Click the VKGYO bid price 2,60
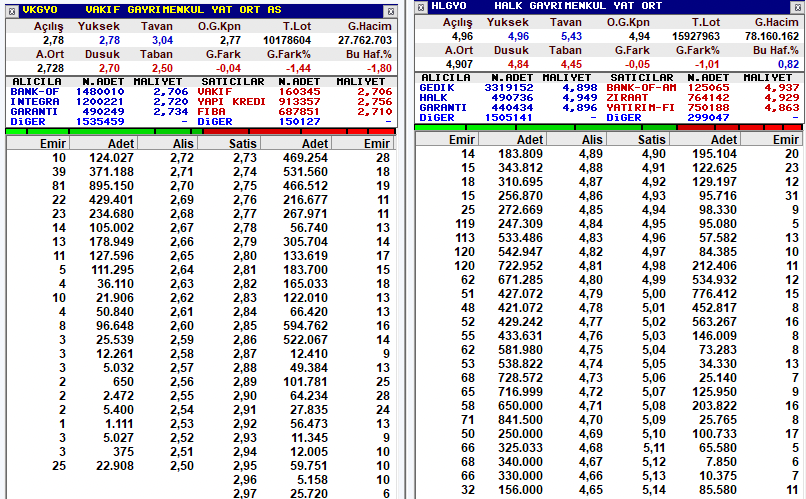 coord(182,326)
